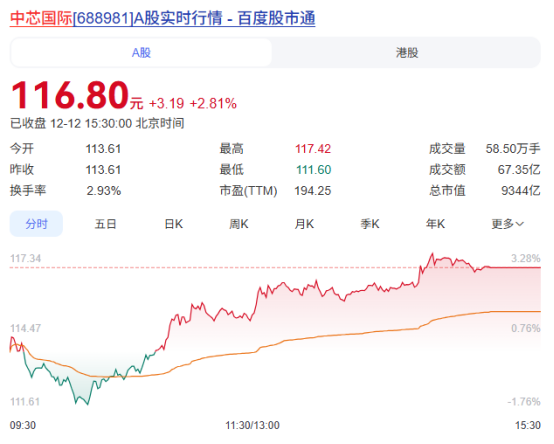Switch to the 港股 tab
Image resolution: width=554 pixels, height=444 pixels.
coord(407,53)
